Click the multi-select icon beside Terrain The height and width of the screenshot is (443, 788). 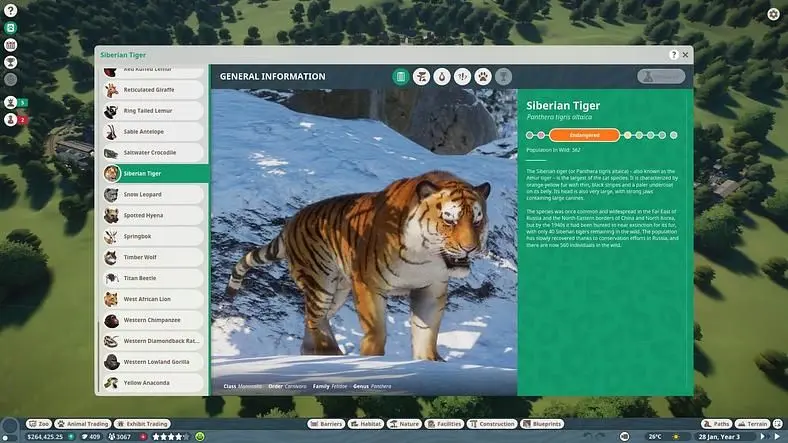pos(778,424)
